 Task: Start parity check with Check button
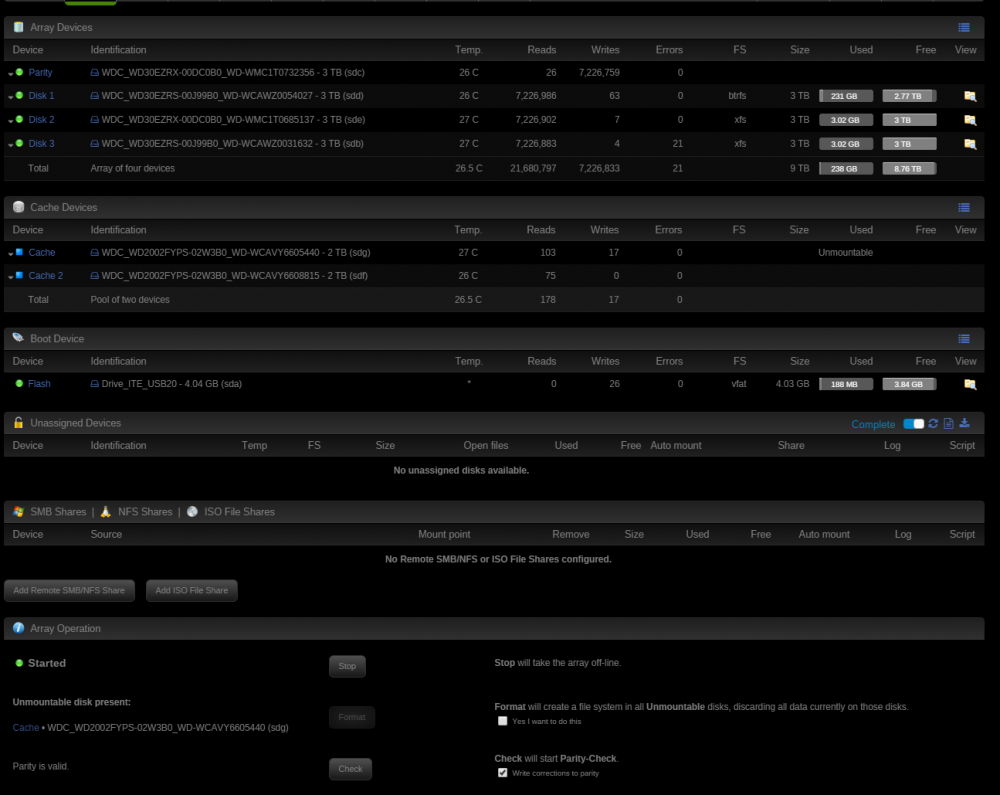point(350,769)
